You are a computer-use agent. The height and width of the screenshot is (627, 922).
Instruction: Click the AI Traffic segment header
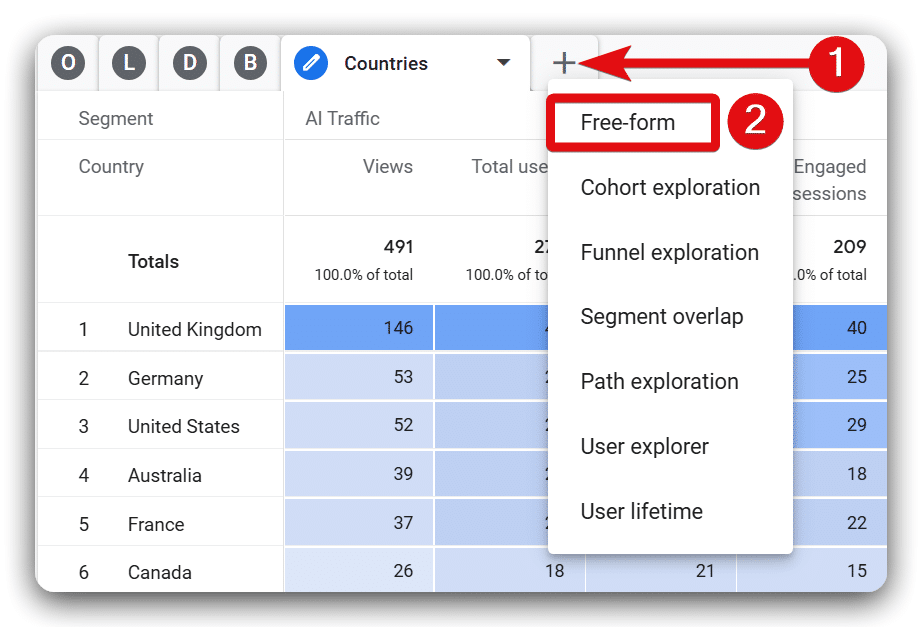pos(341,118)
